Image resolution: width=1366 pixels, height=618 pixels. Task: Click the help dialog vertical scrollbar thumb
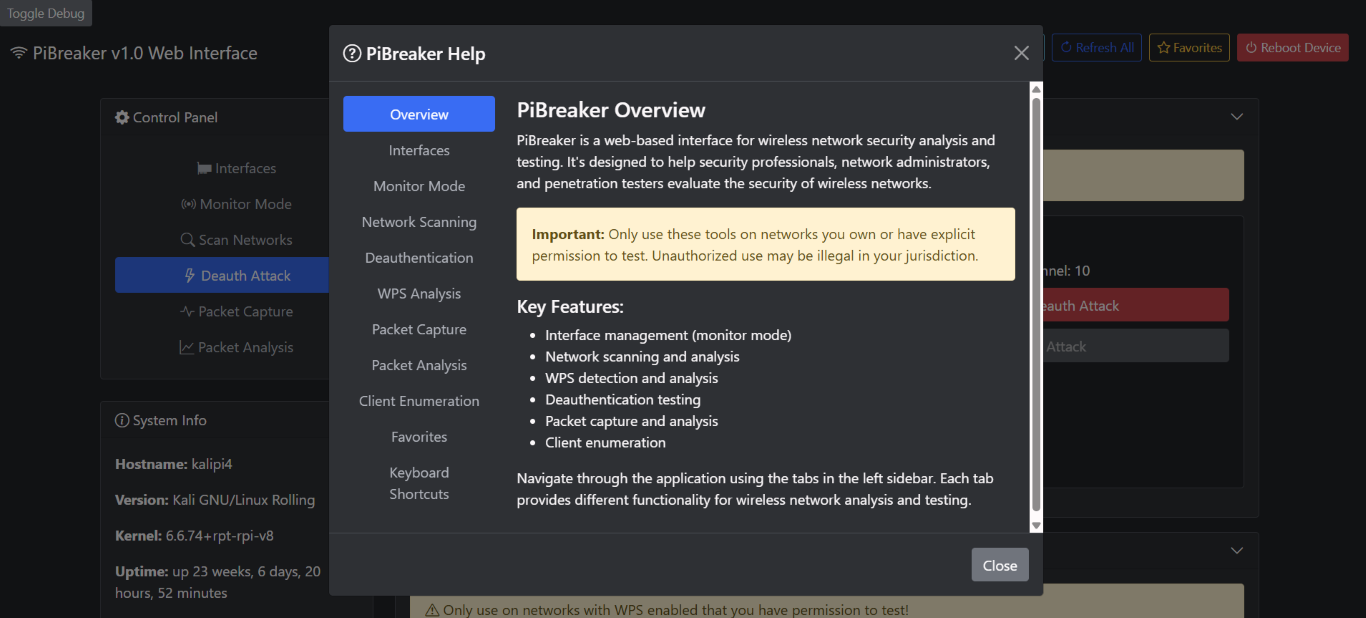pyautogui.click(x=1036, y=305)
